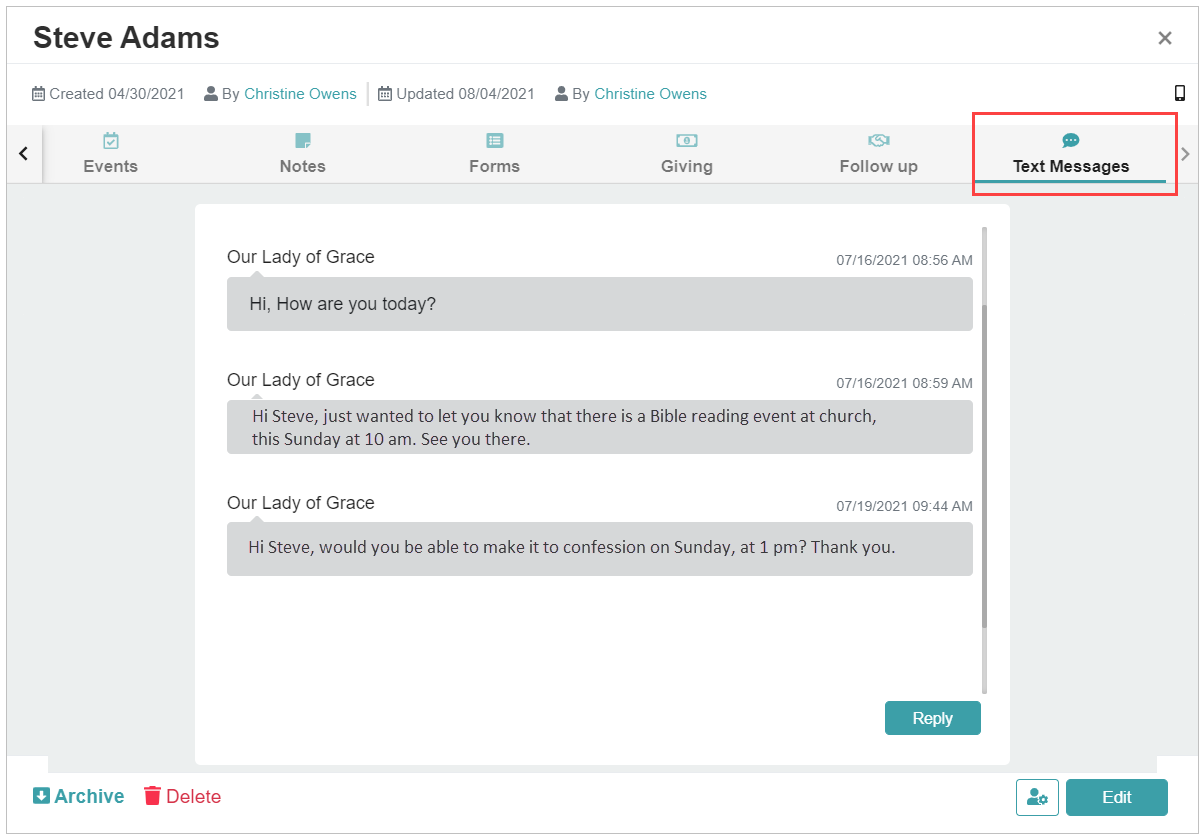The width and height of the screenshot is (1199, 834).
Task: Click the Edit button
Action: [1116, 797]
